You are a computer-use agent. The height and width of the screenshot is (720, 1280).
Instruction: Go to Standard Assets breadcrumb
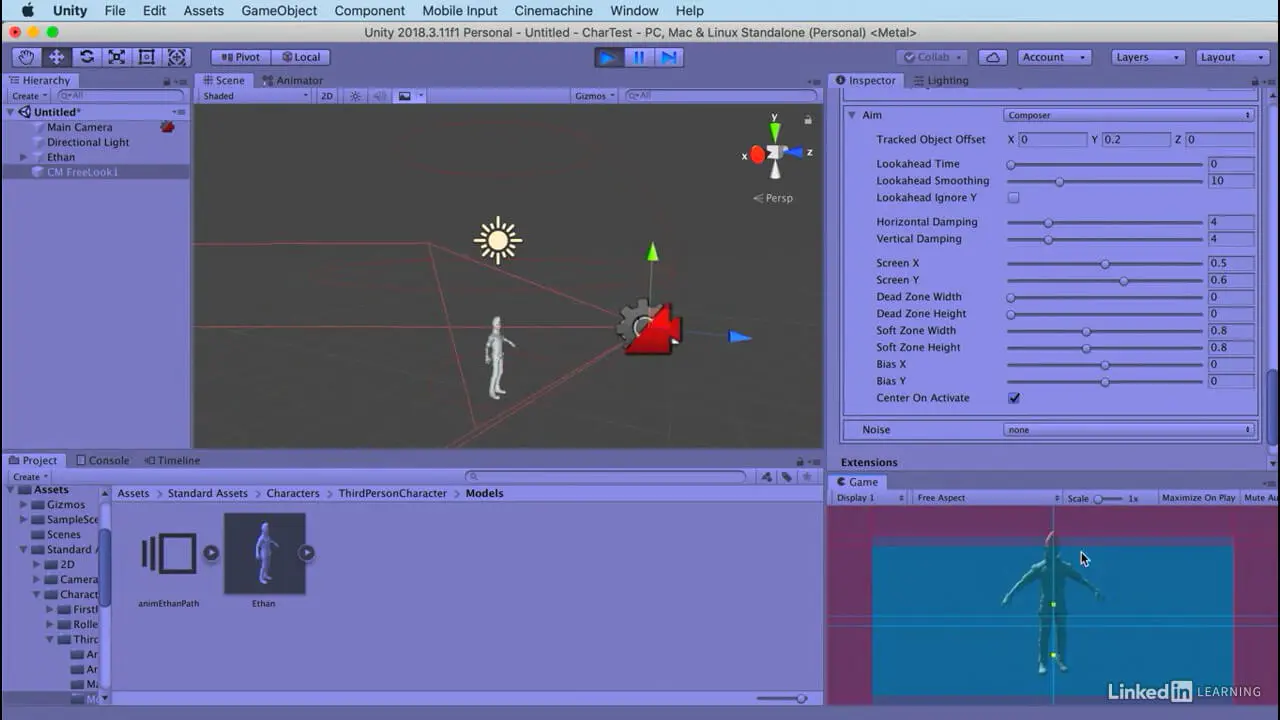pos(208,493)
